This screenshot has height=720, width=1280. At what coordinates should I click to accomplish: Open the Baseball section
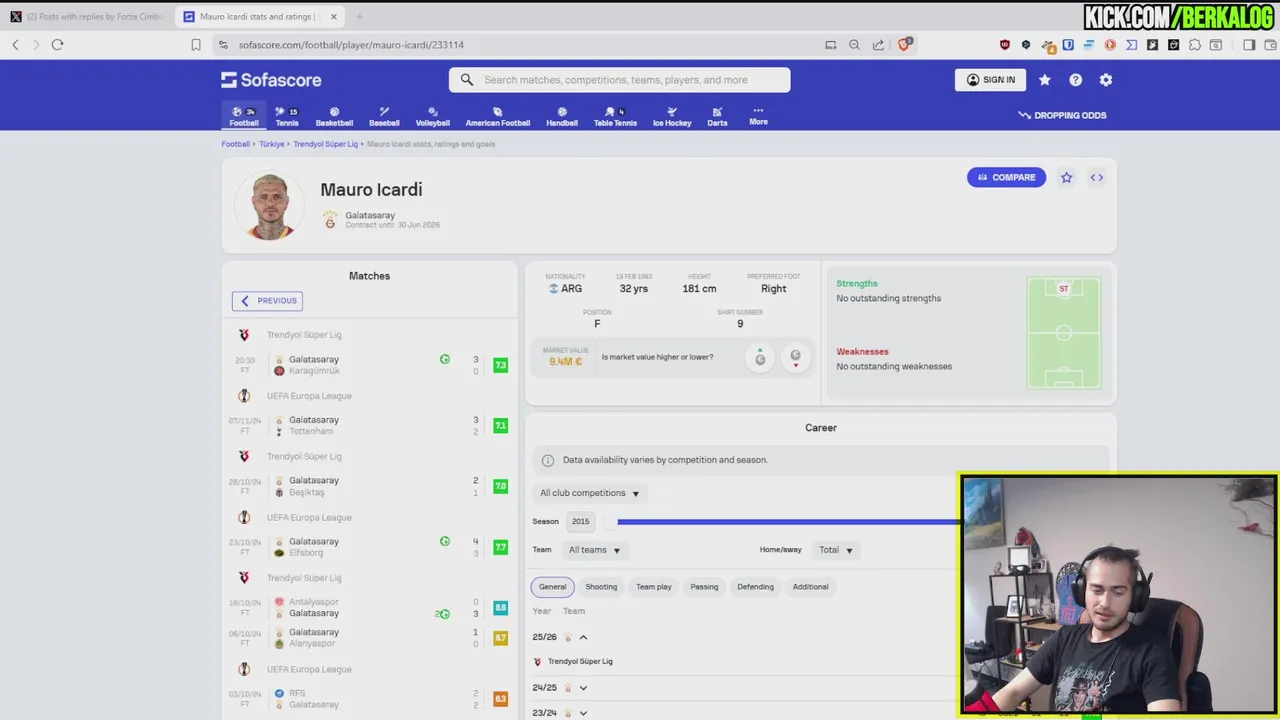(x=384, y=116)
